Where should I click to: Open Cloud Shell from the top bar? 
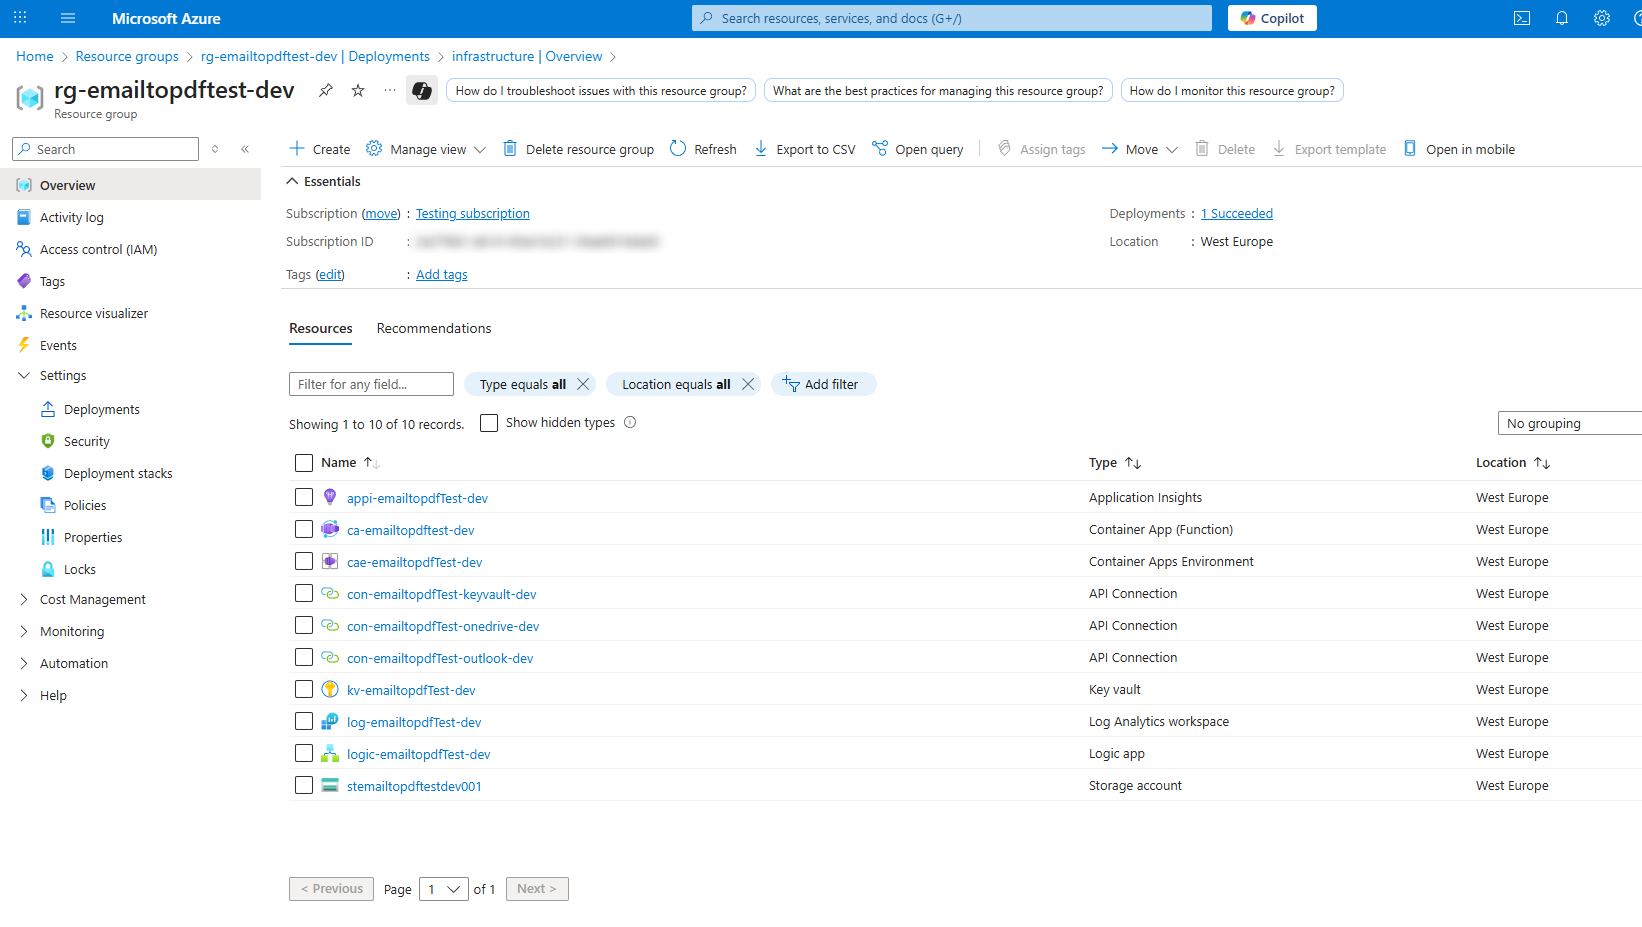point(1522,18)
